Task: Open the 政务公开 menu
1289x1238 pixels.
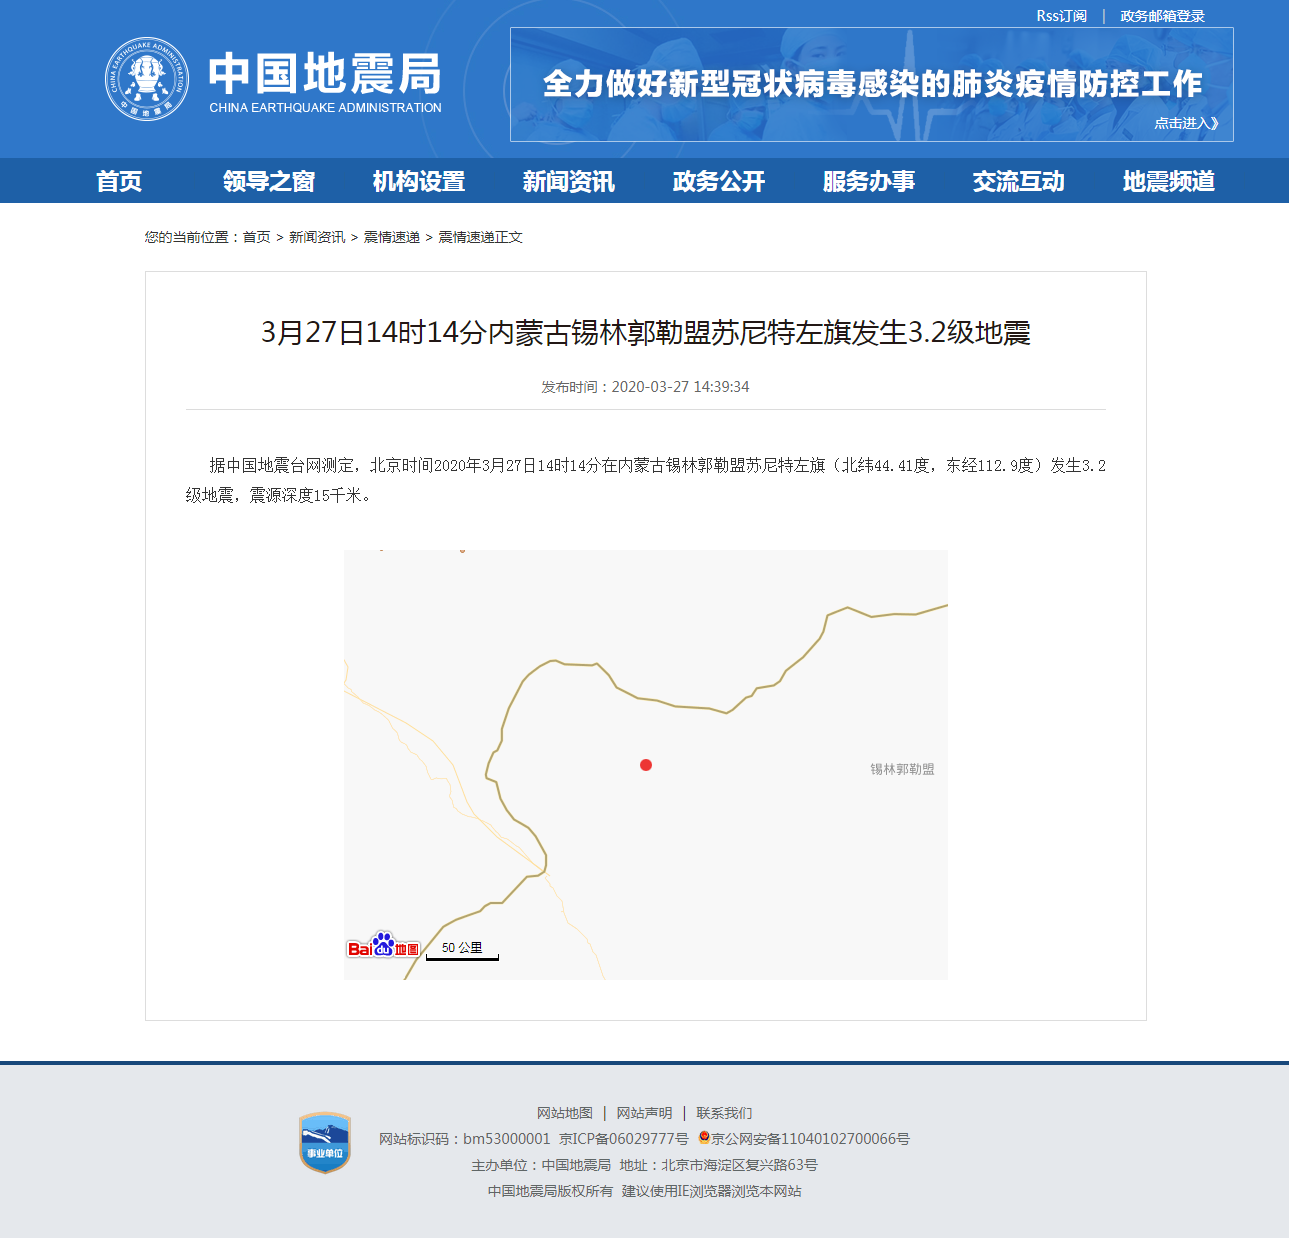Action: tap(719, 181)
